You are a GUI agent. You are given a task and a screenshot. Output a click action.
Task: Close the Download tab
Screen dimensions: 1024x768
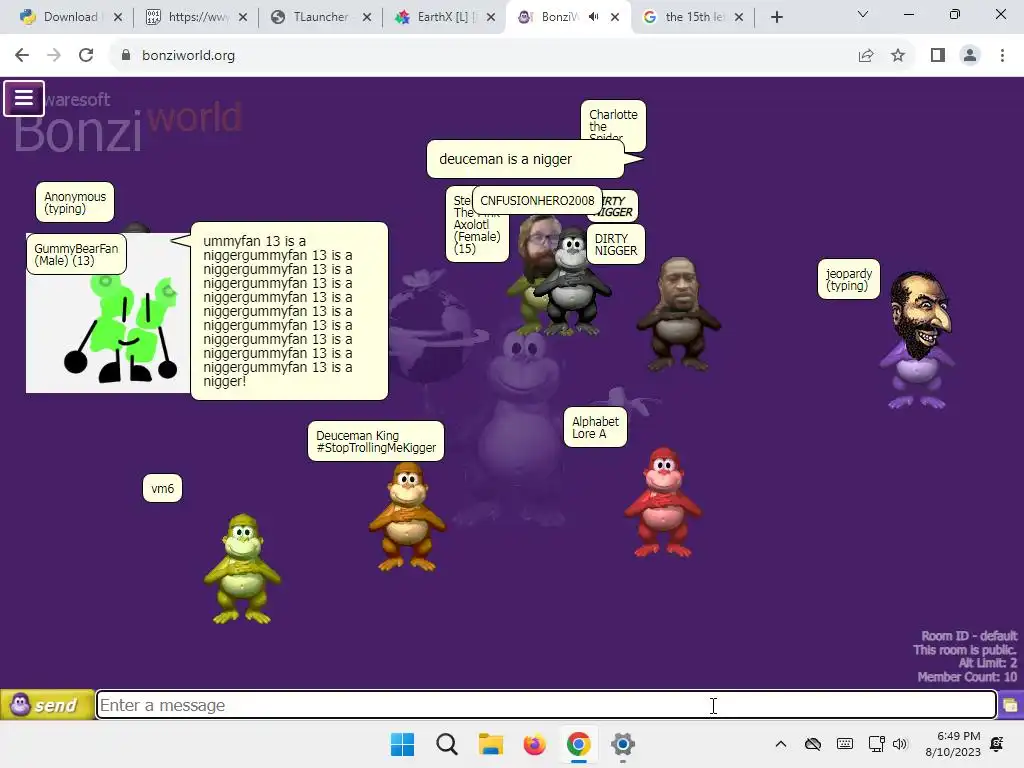pos(118,17)
